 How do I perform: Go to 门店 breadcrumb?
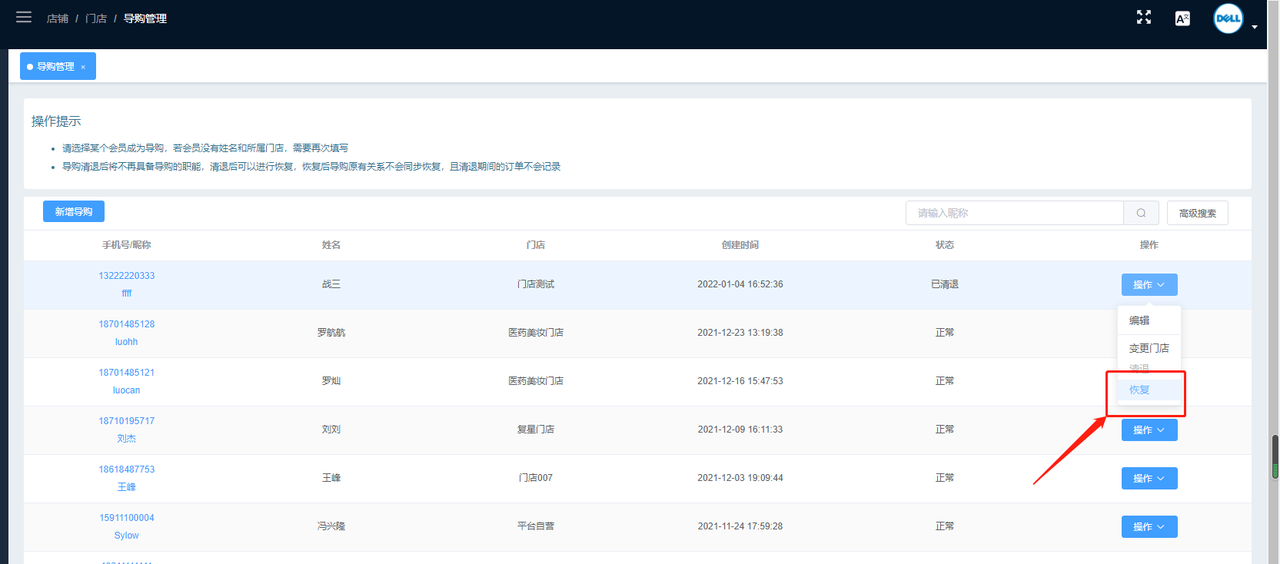[x=96, y=18]
